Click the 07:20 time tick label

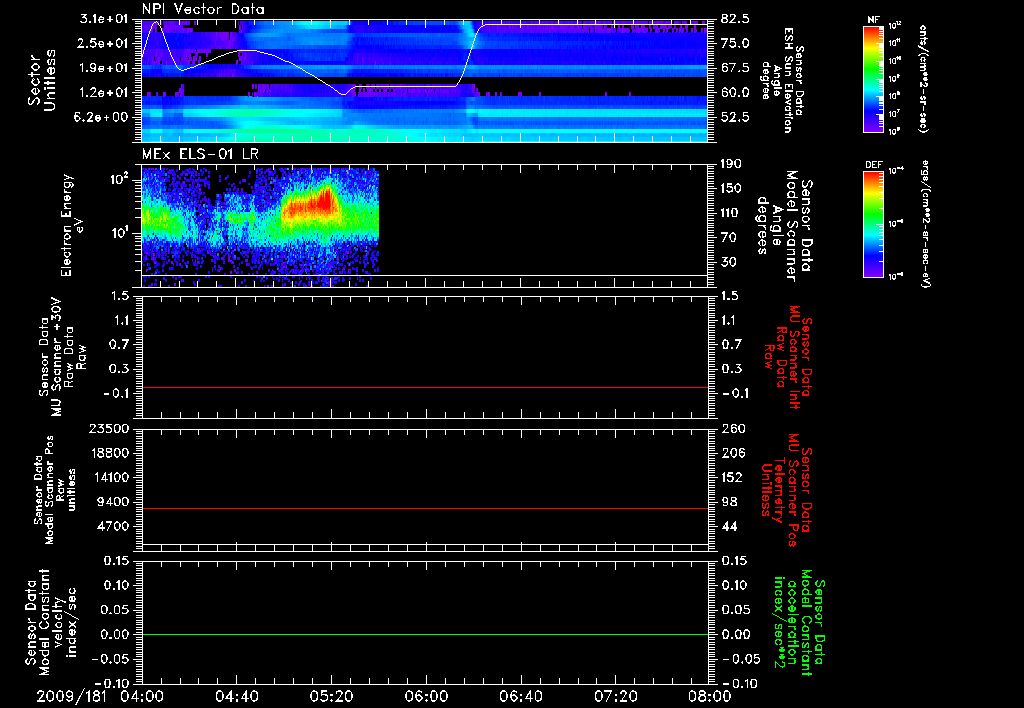615,696
